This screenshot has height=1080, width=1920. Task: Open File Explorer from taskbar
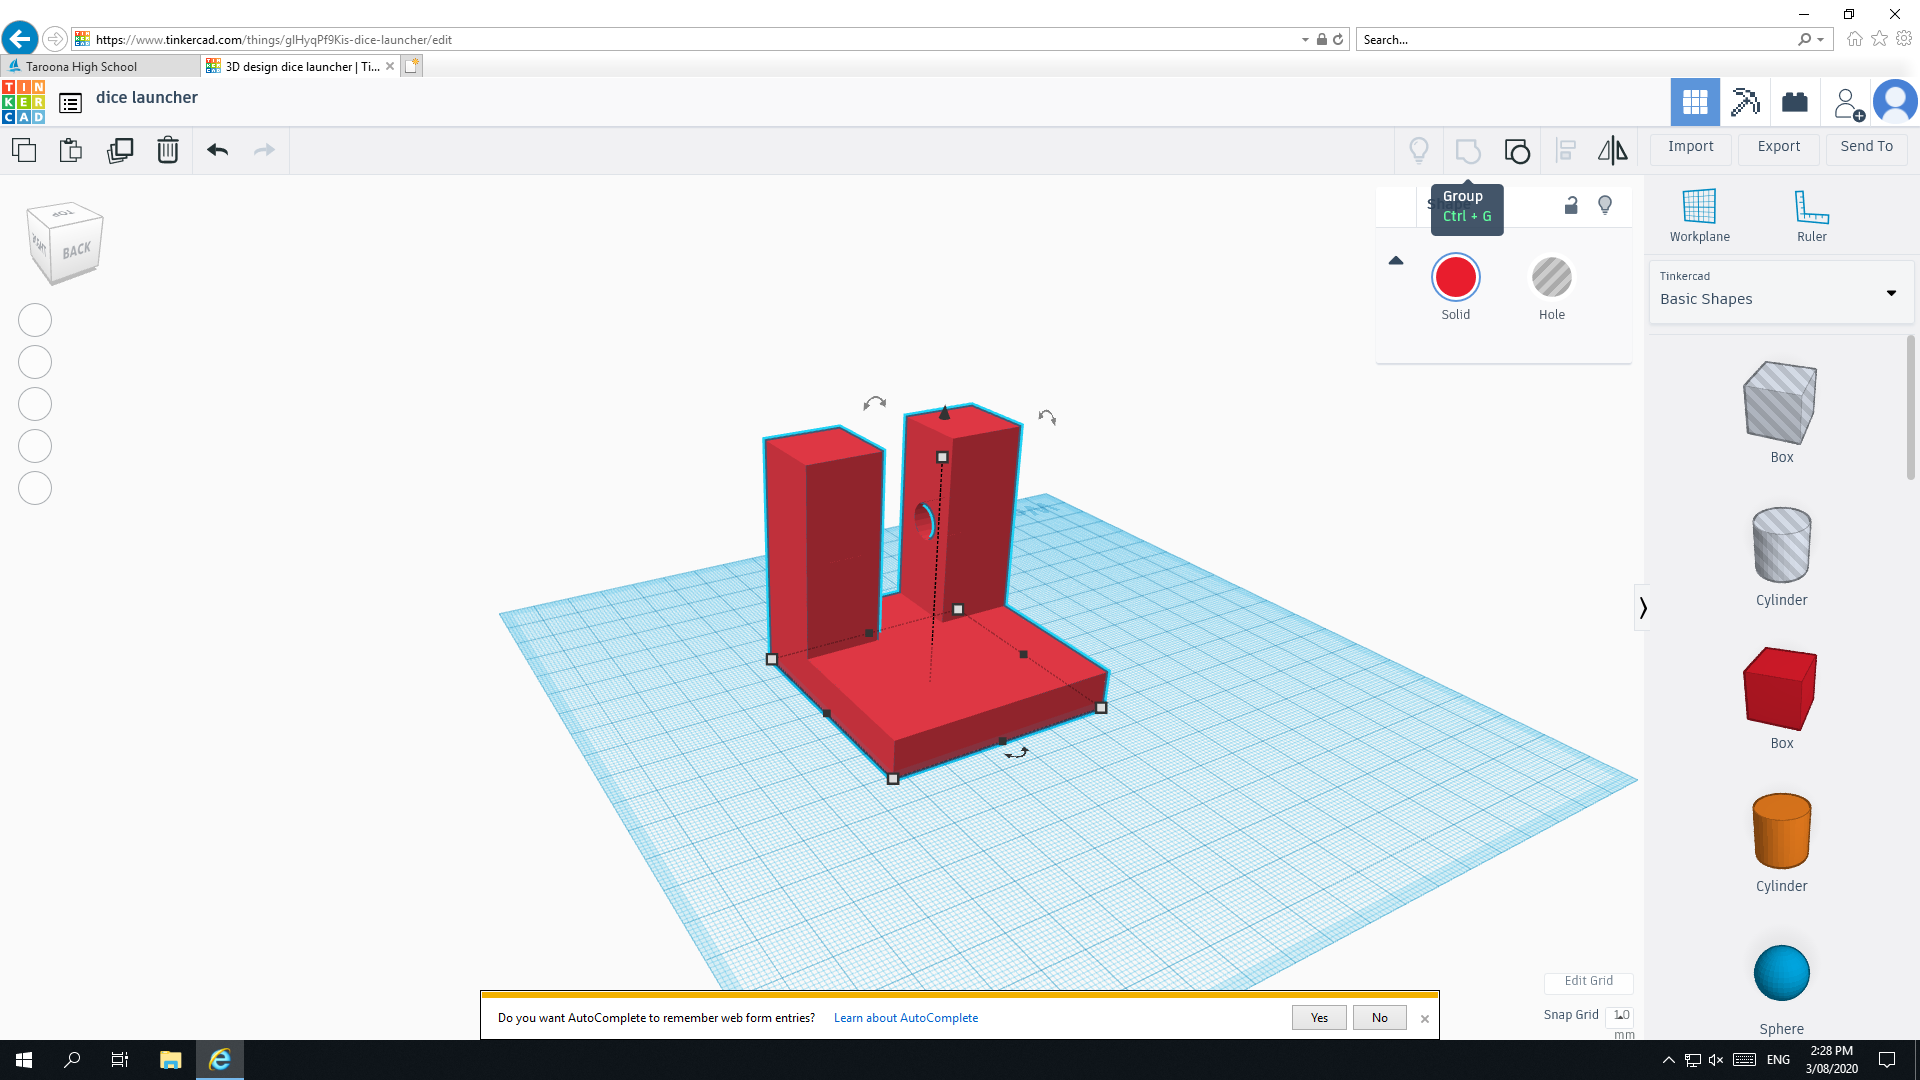pos(170,1060)
